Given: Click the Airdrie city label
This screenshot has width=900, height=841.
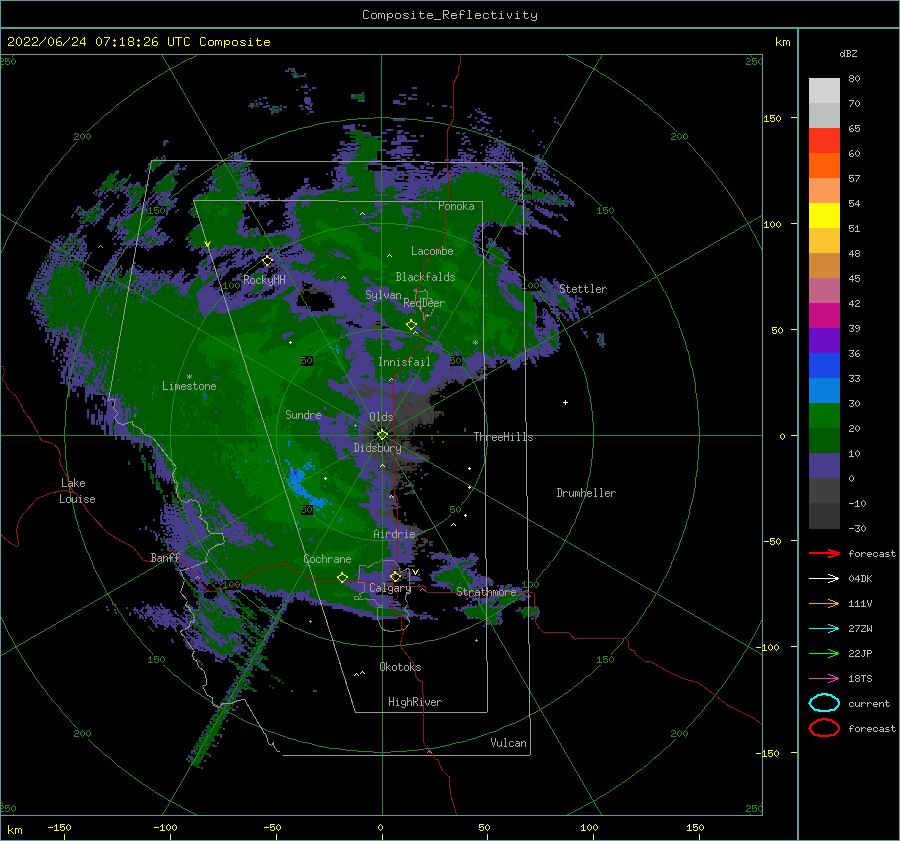Looking at the screenshot, I should click(x=394, y=534).
